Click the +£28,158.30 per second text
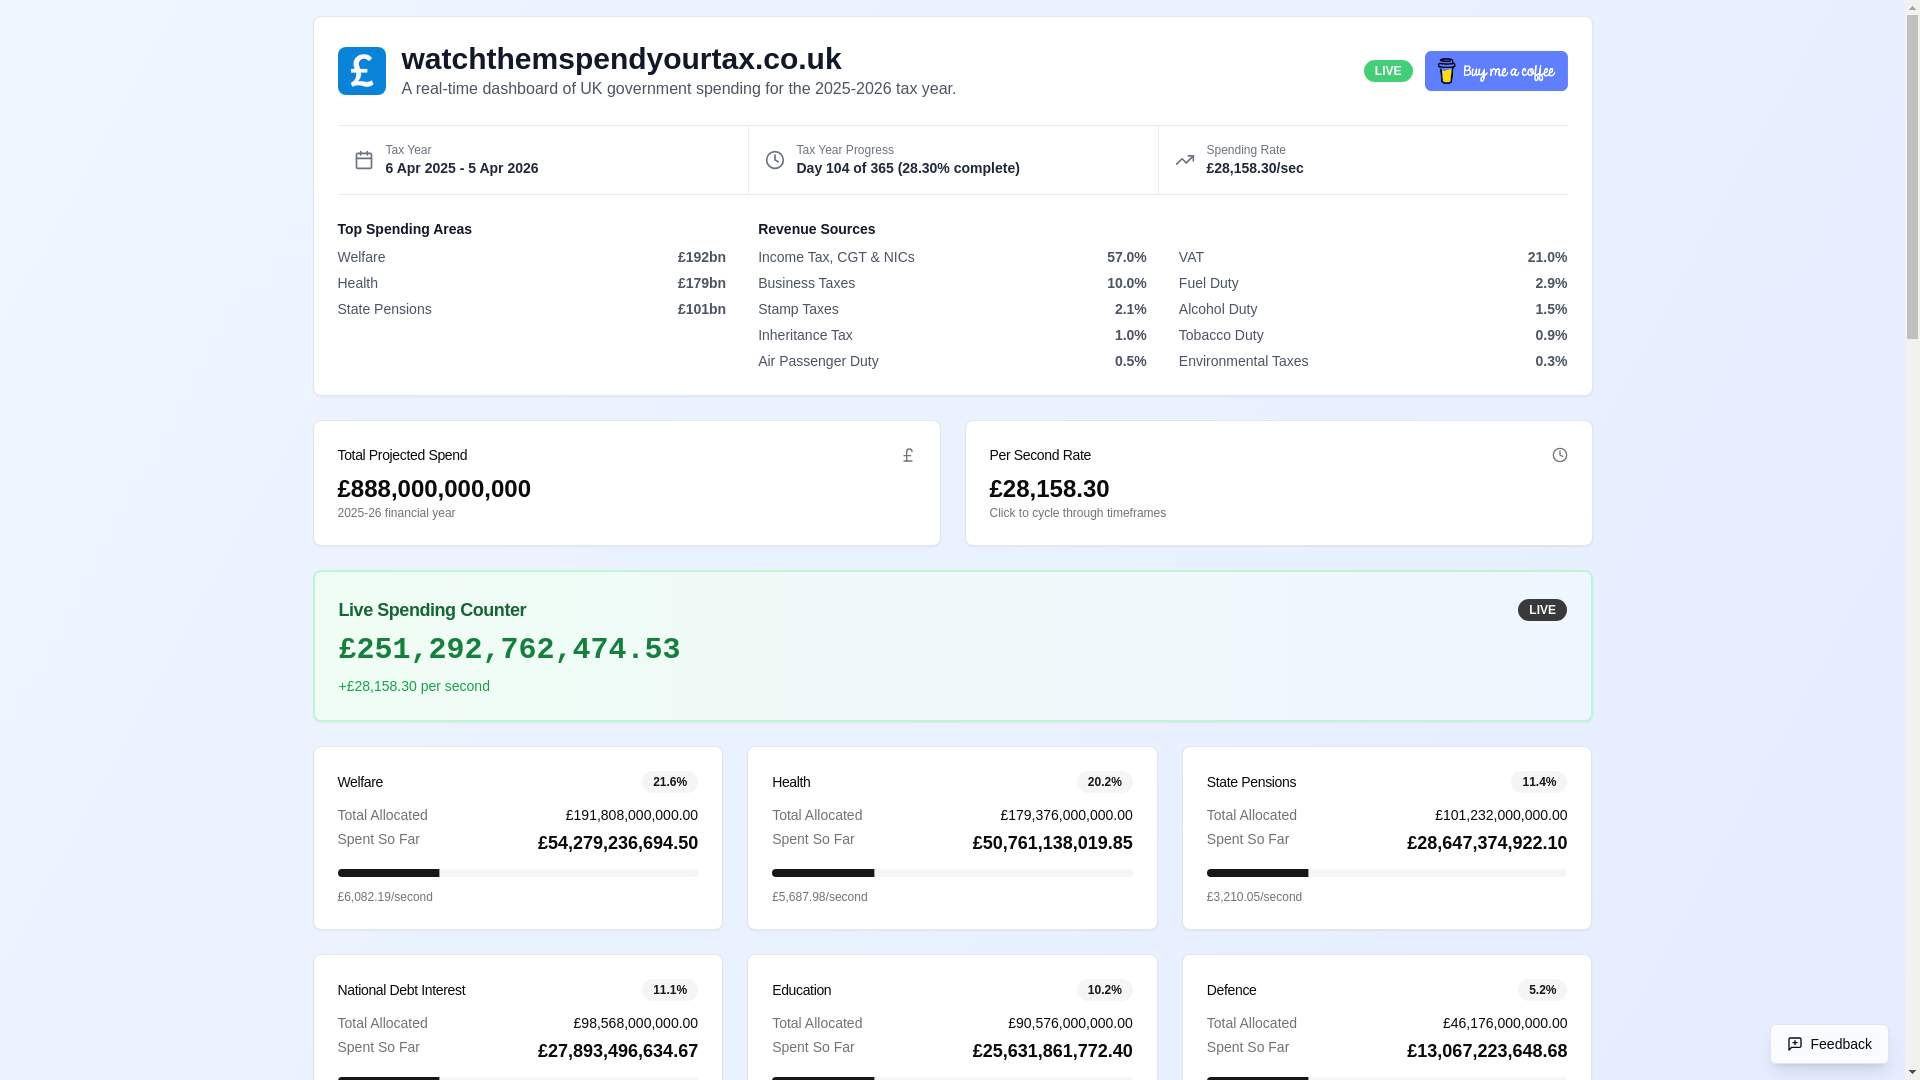Screen dimensions: 1920x1080 click(413, 686)
